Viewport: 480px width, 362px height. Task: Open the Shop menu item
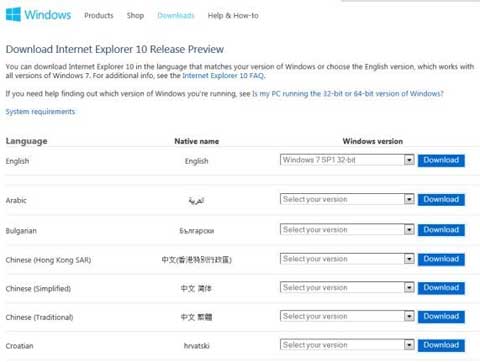[135, 16]
